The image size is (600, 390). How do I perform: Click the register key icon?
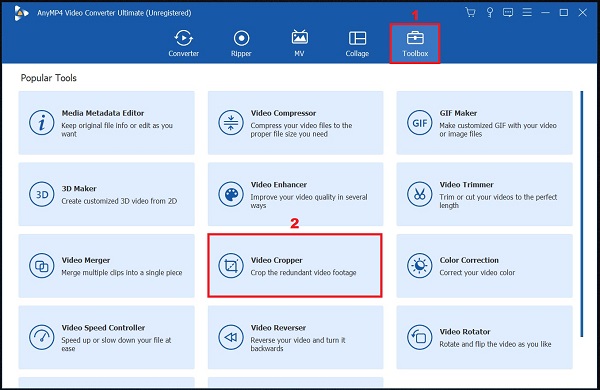click(x=489, y=13)
